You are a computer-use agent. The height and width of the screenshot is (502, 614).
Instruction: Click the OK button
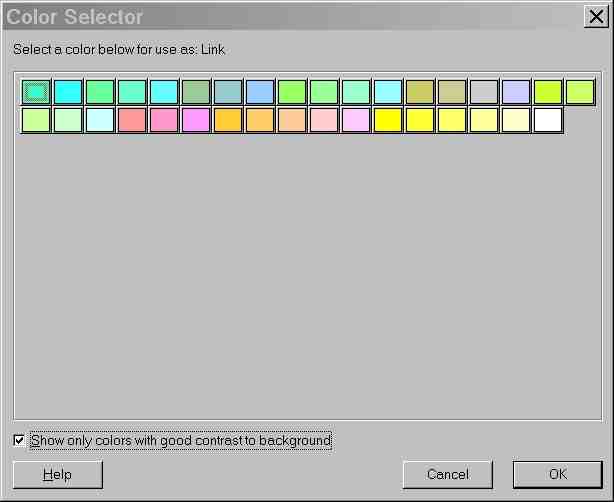[557, 474]
